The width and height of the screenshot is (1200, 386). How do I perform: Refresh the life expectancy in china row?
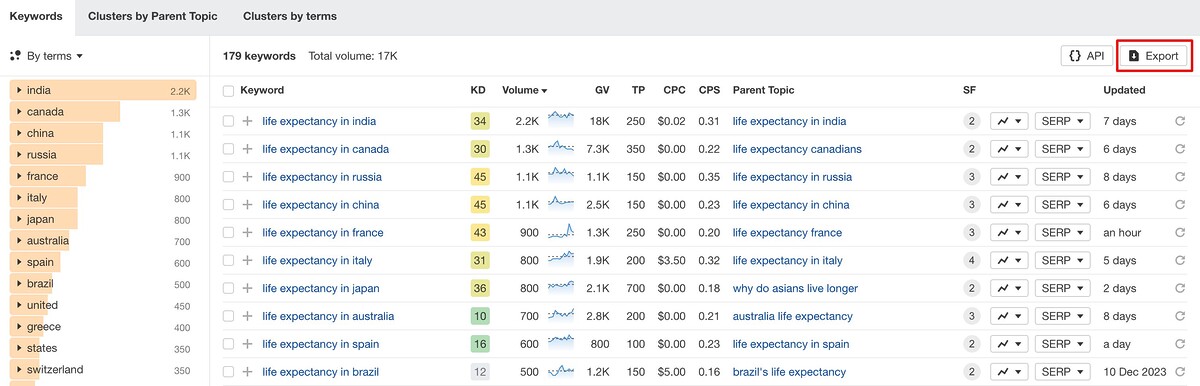point(1180,205)
